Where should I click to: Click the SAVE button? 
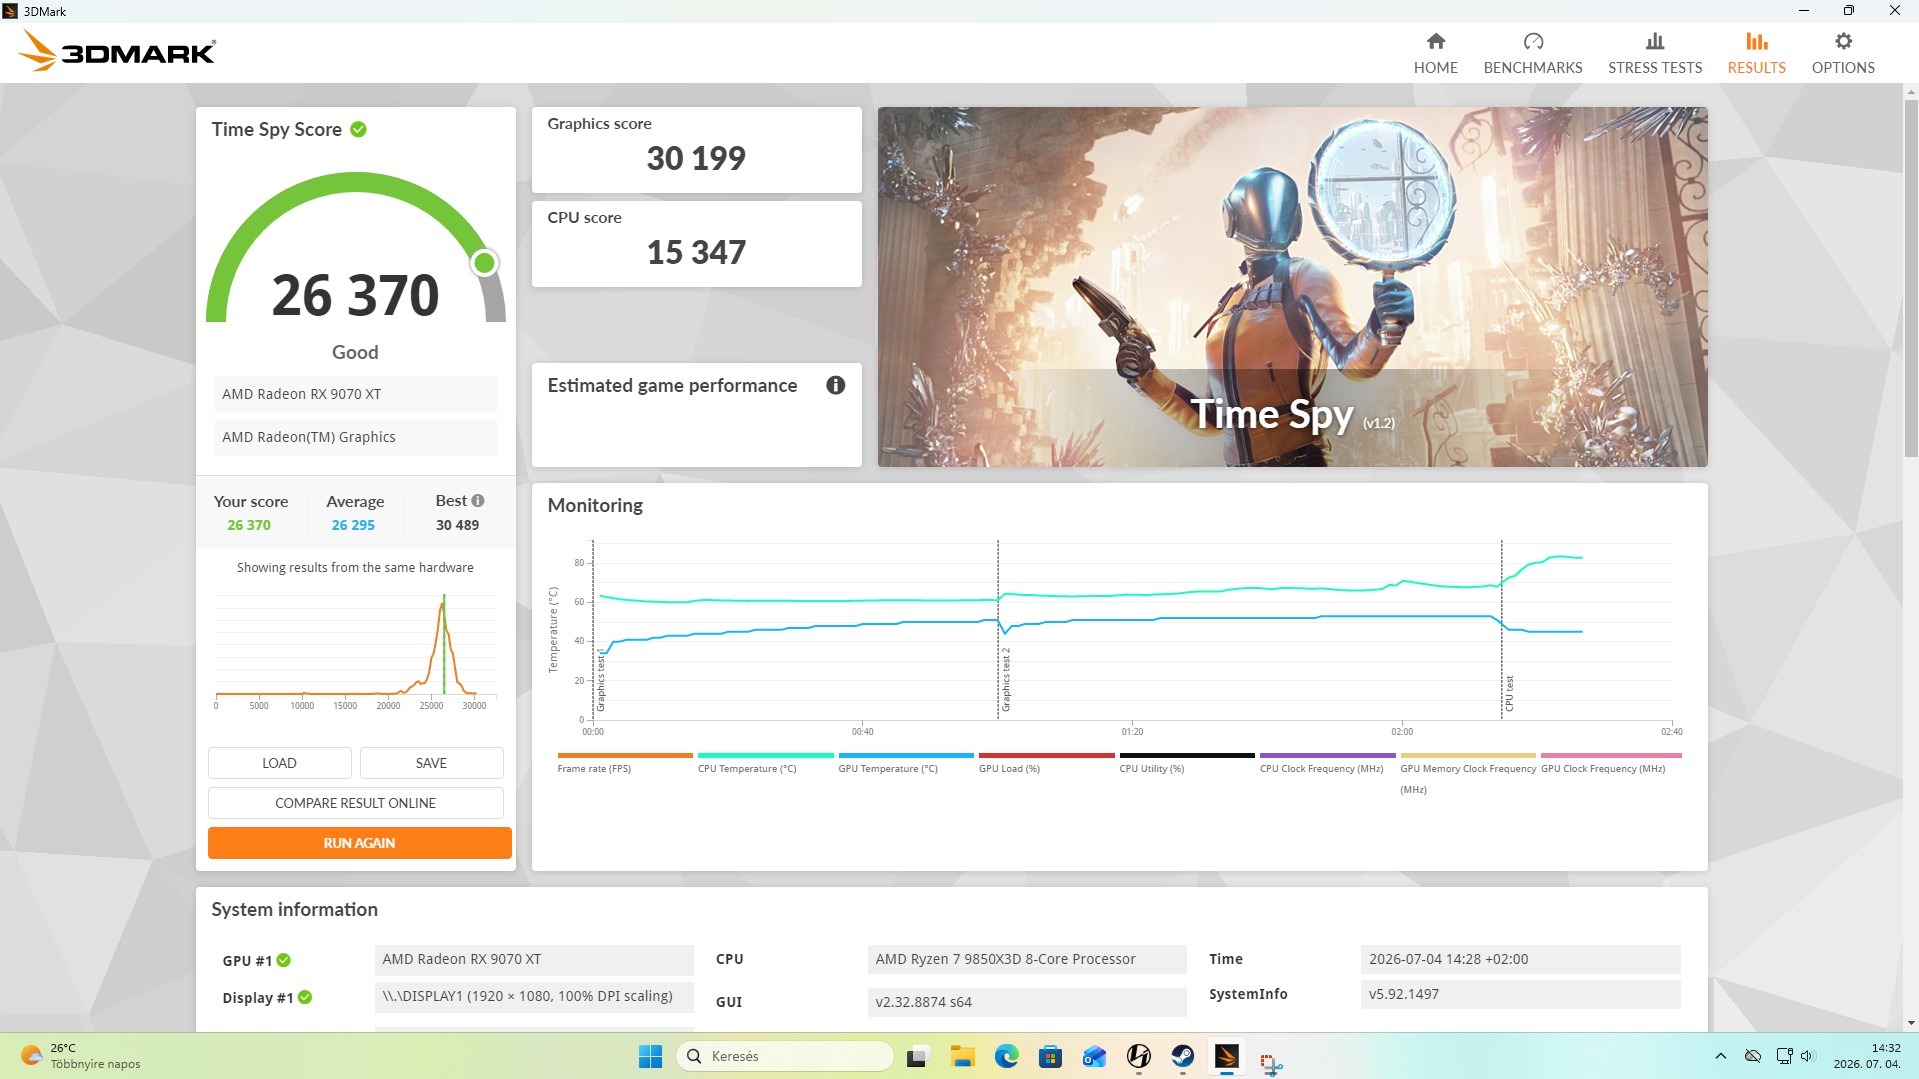click(x=431, y=762)
